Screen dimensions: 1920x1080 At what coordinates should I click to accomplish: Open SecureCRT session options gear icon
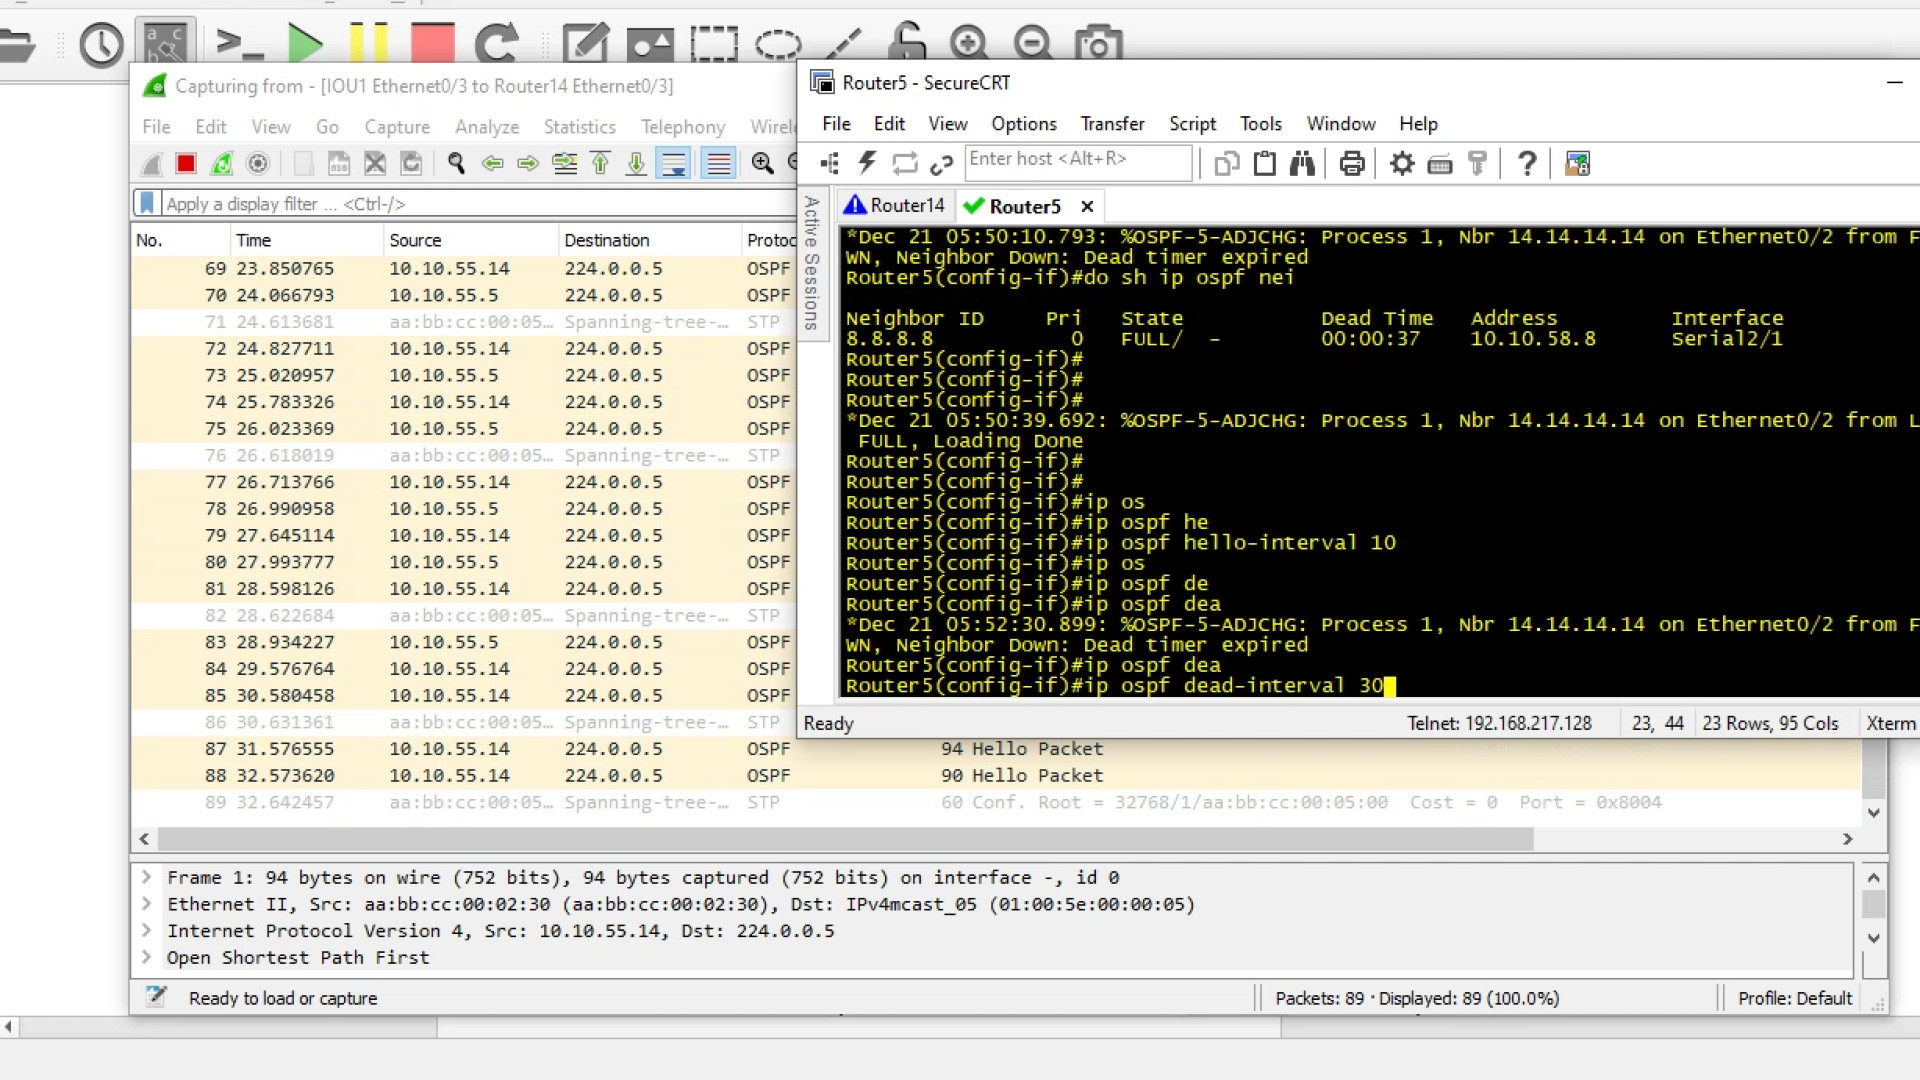pyautogui.click(x=1402, y=163)
